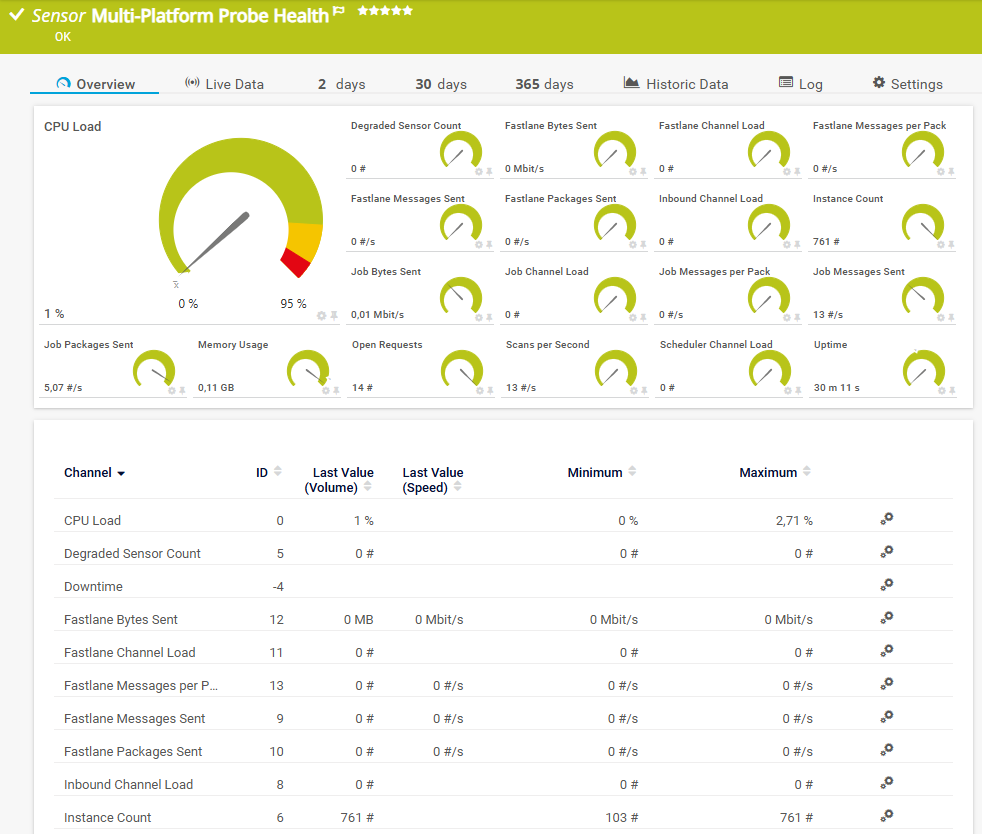Viewport: 982px width, 834px height.
Task: Pin the CPU Load gauge as primary
Action: point(334,316)
